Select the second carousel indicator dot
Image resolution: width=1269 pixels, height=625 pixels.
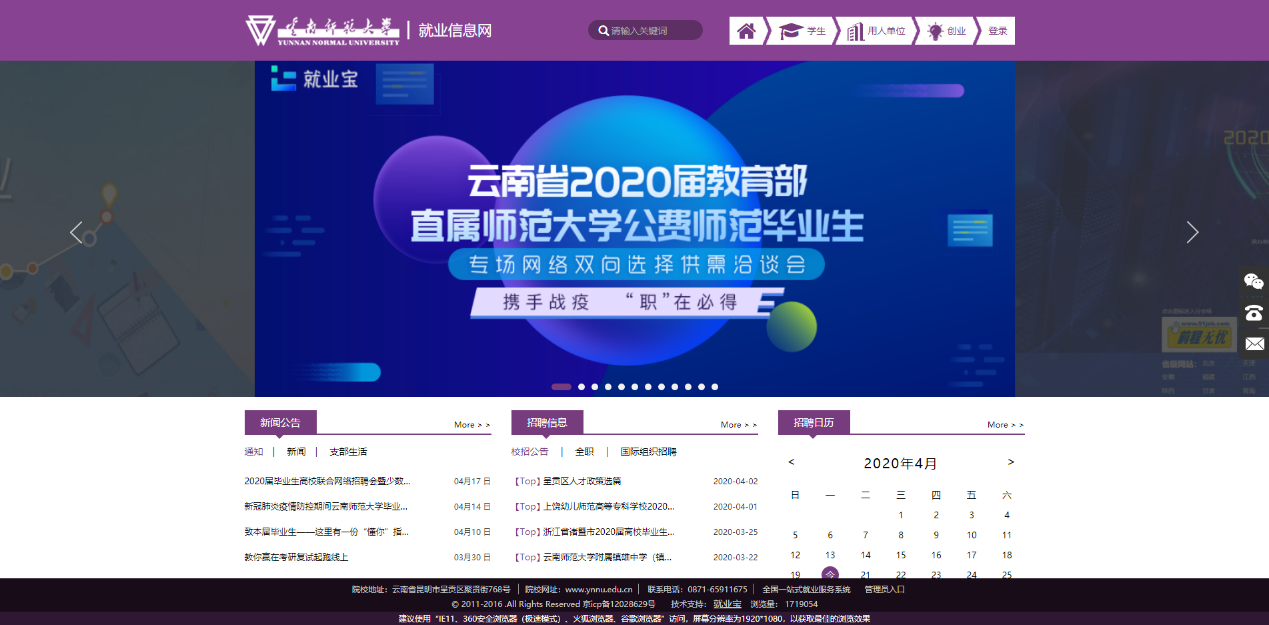581,386
